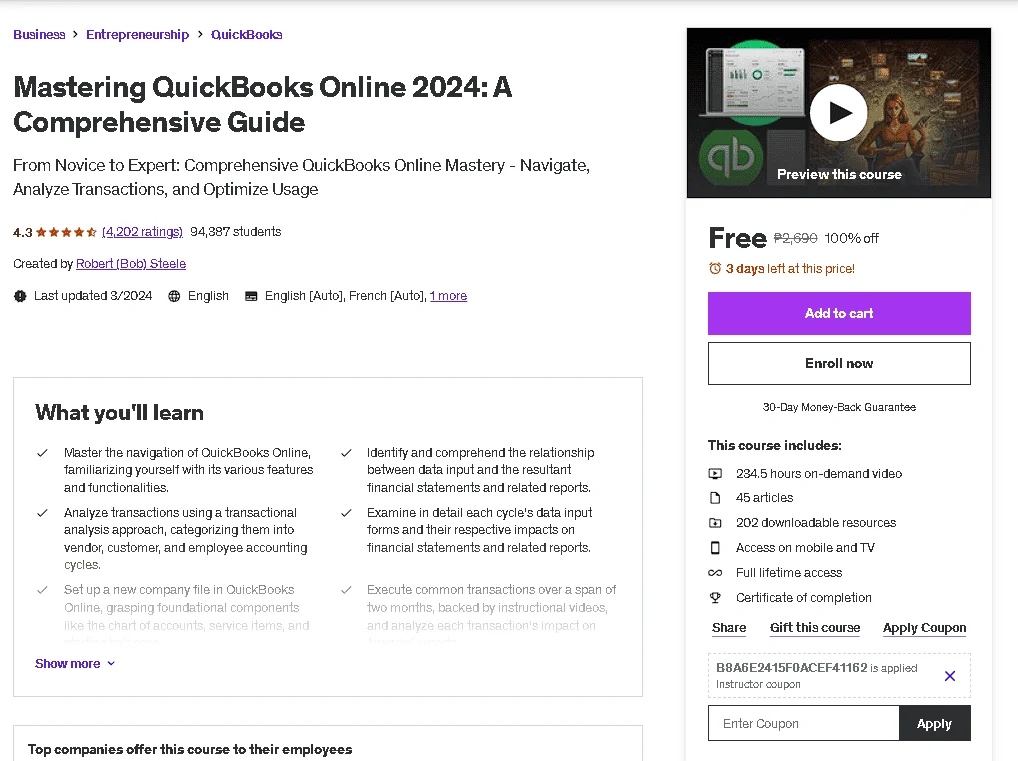Expand Show more in What you'll learn
The width and height of the screenshot is (1018, 761).
(75, 664)
